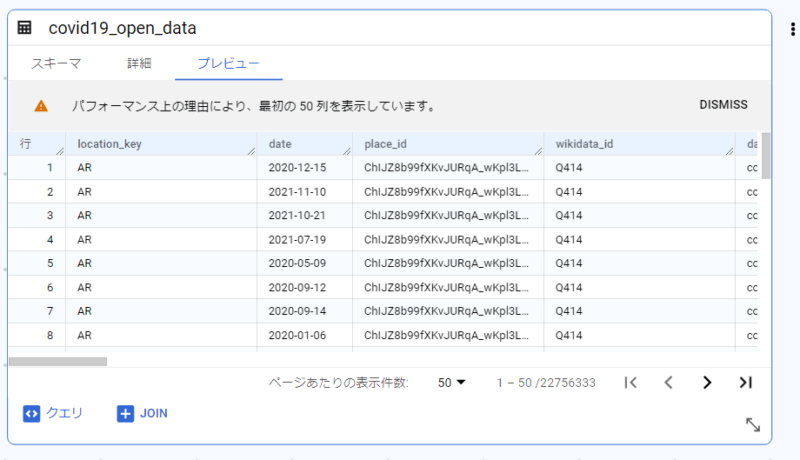Go to the previous results page
Image resolution: width=800 pixels, height=460 pixels.
coord(668,382)
